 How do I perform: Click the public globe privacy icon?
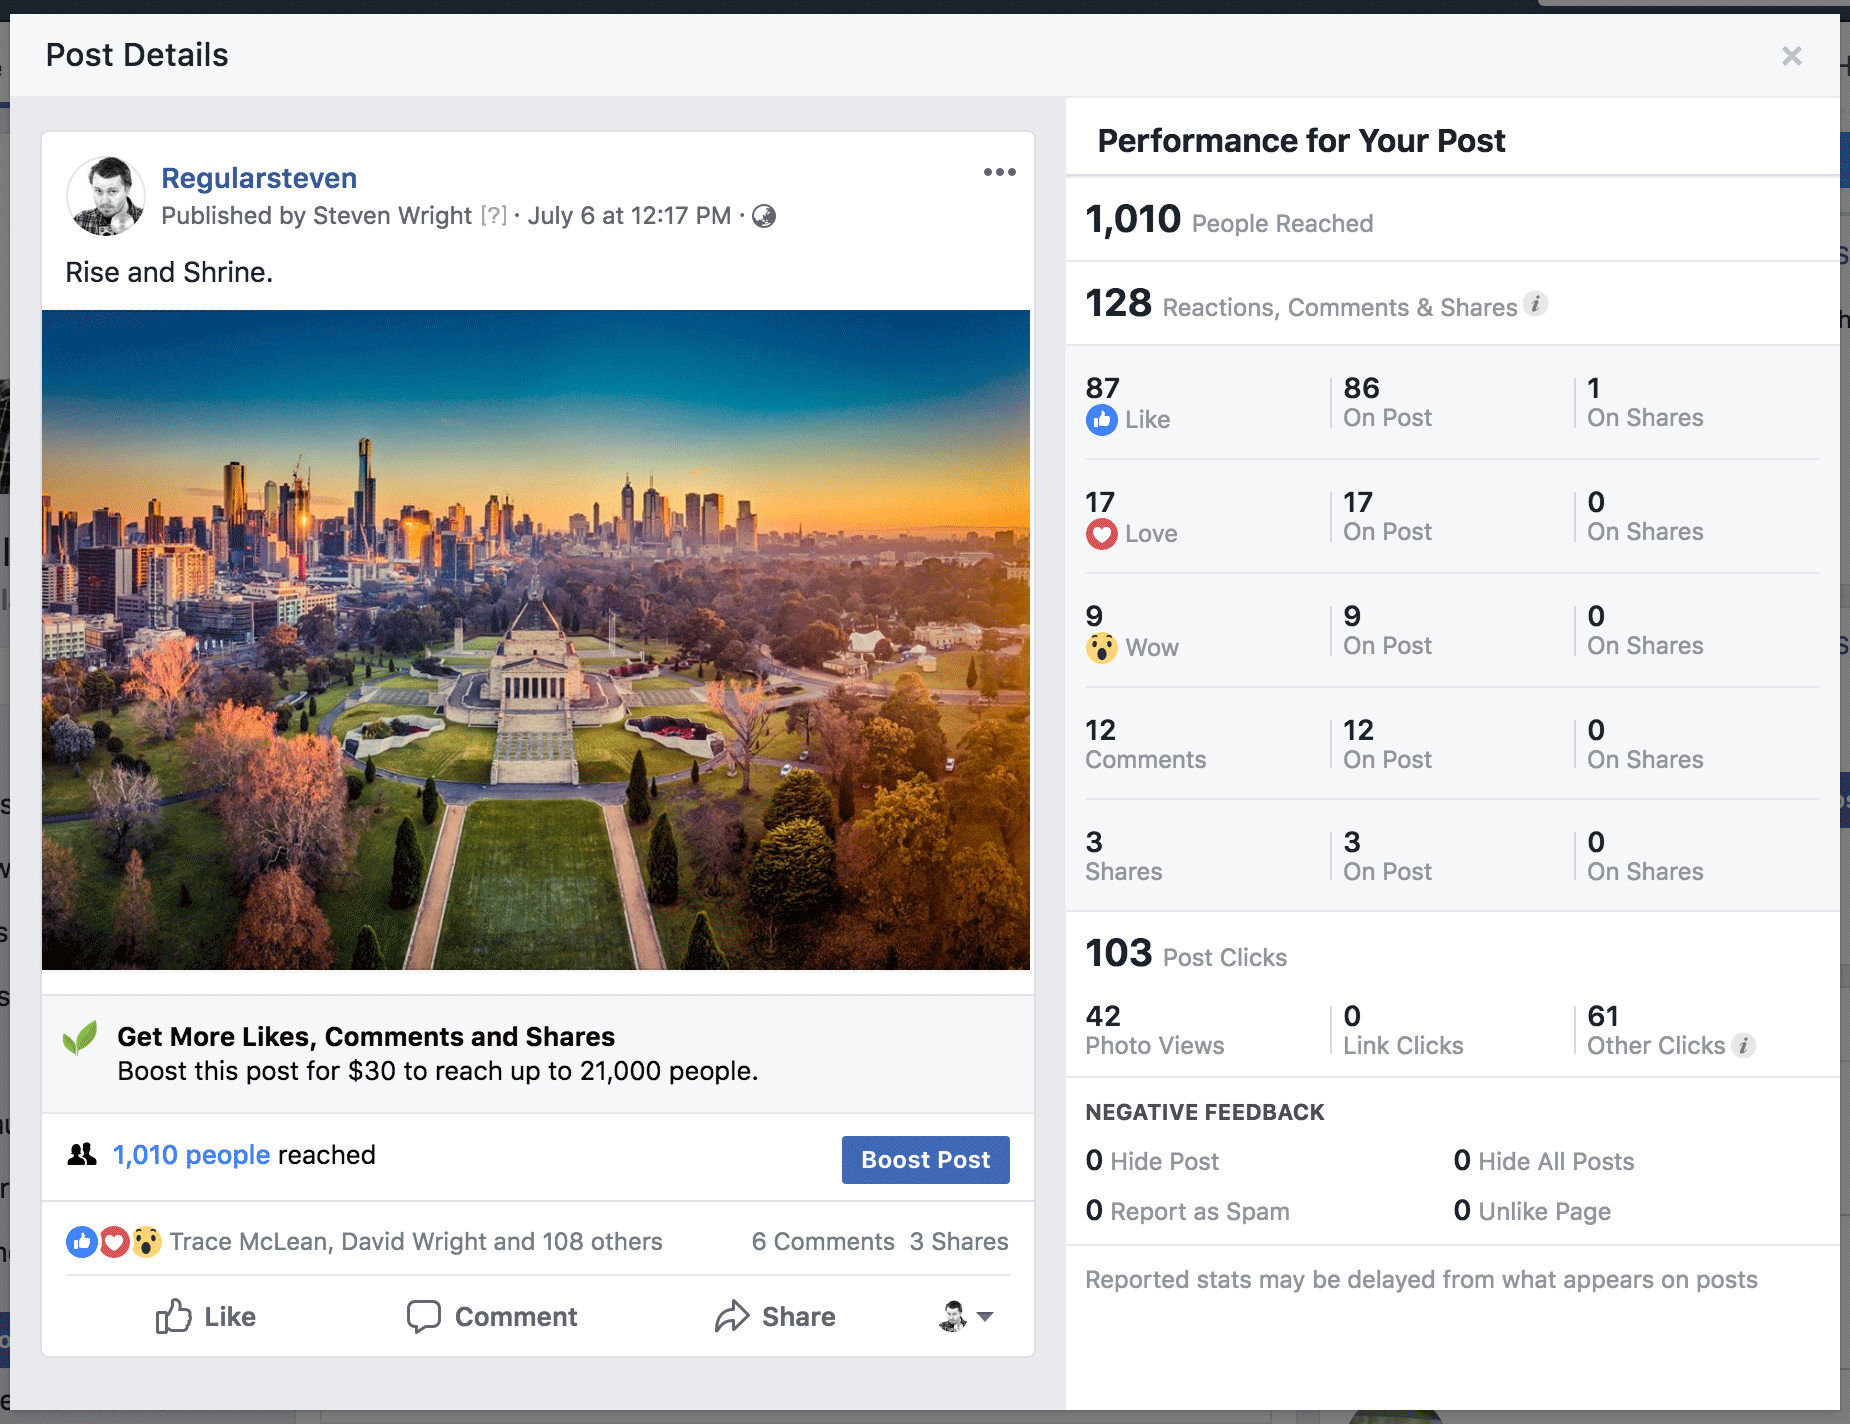(764, 216)
